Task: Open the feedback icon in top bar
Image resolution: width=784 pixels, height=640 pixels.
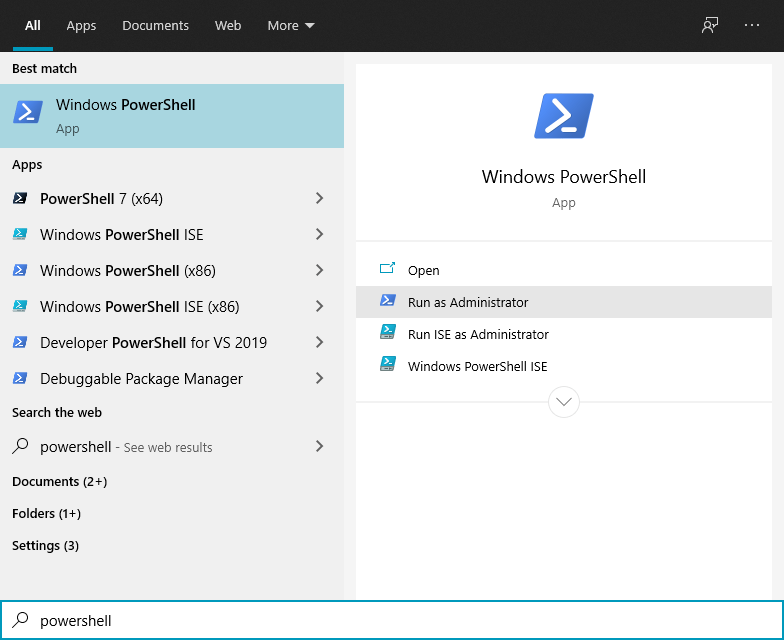Action: click(710, 26)
